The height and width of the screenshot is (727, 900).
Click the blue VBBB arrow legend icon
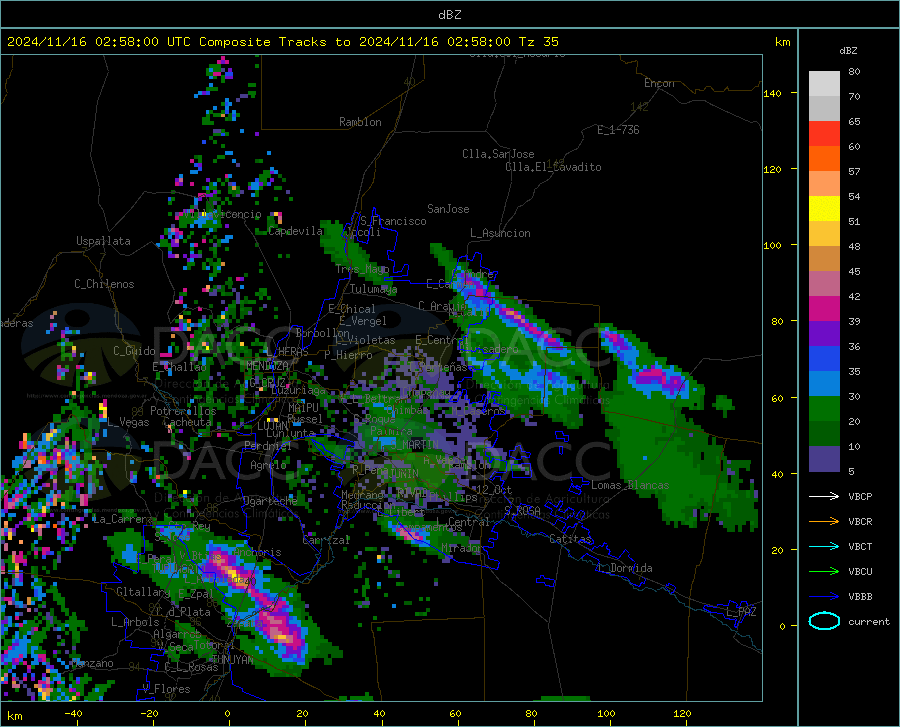coord(824,597)
